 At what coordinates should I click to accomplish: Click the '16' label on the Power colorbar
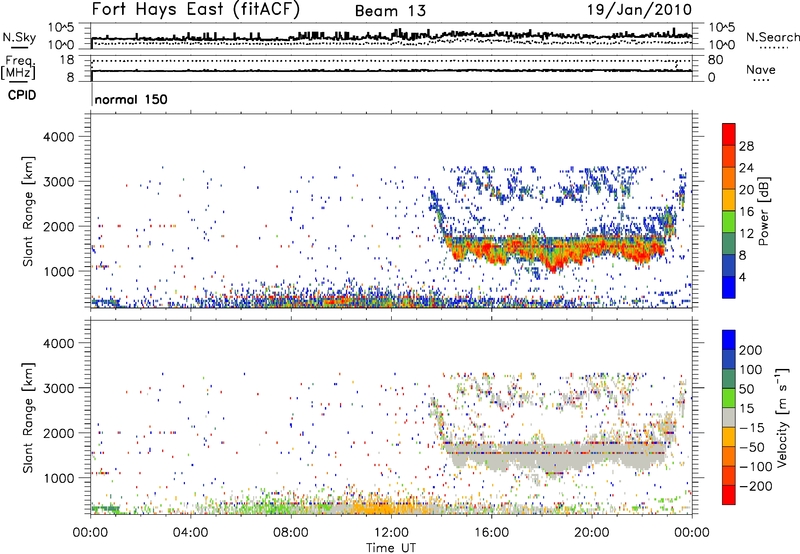pos(746,212)
